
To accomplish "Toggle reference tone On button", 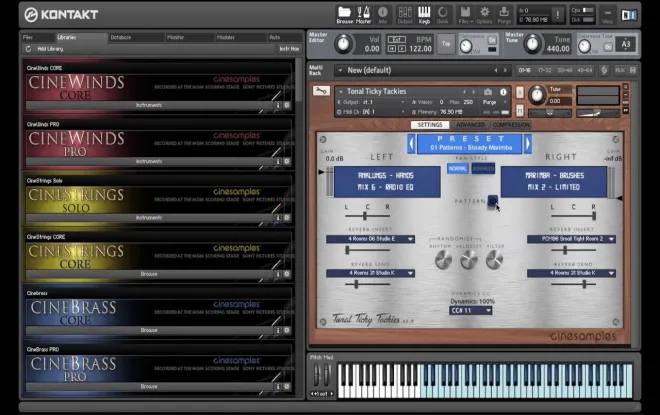I will pos(607,47).
